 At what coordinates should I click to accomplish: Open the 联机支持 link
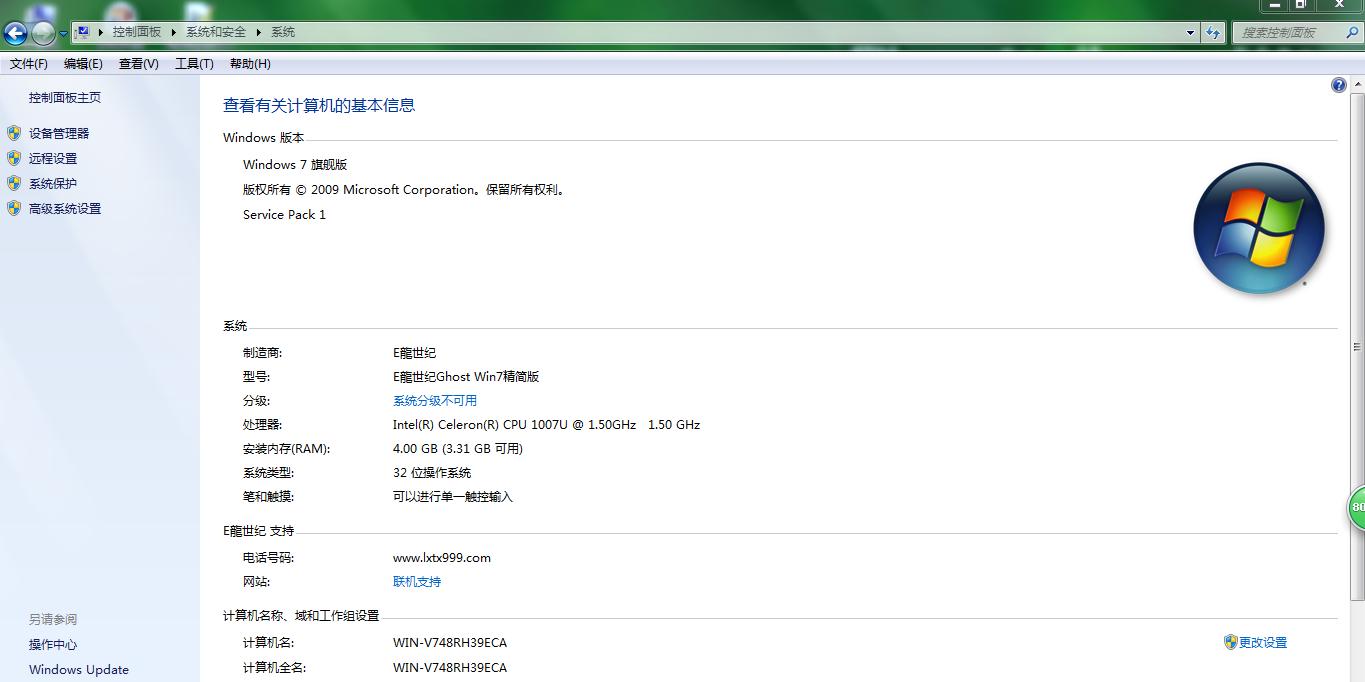[x=416, y=581]
